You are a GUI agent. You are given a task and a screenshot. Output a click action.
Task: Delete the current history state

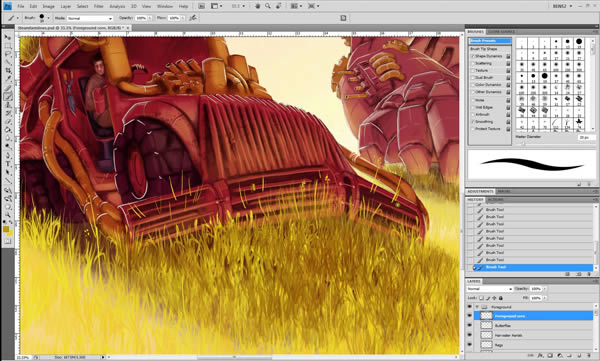click(x=589, y=274)
